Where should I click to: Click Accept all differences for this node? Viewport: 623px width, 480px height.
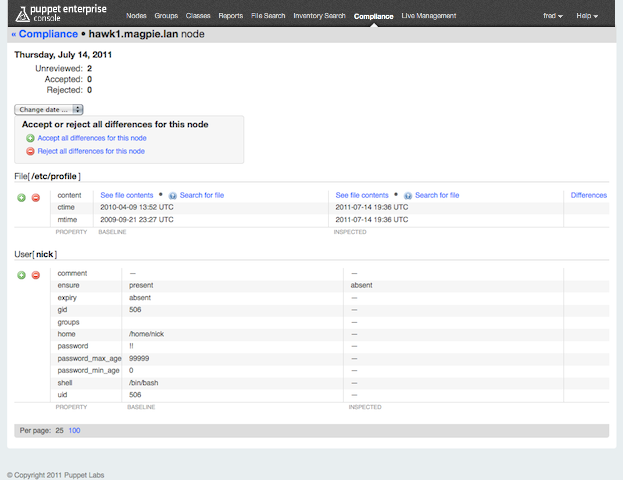(92, 138)
